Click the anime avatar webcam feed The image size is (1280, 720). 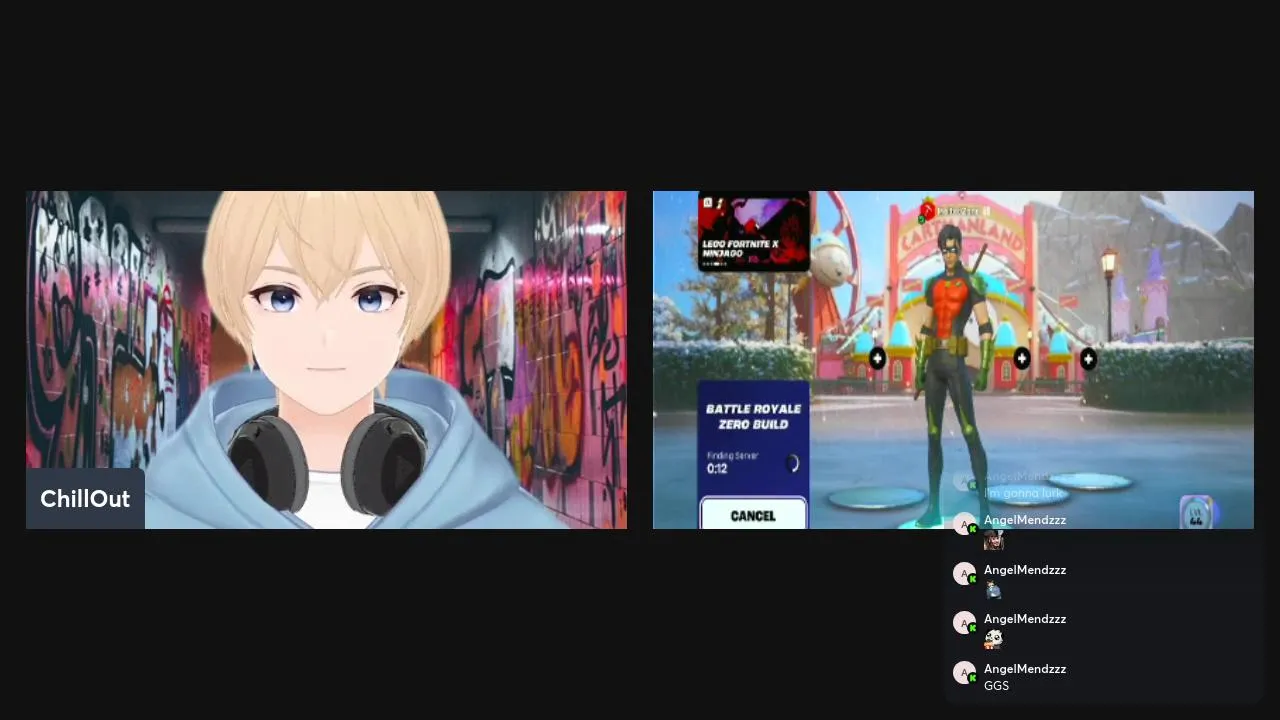click(326, 360)
